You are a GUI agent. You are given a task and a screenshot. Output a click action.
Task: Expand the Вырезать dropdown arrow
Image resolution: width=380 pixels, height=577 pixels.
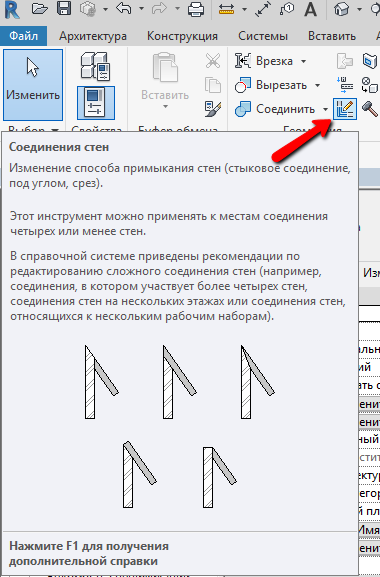[x=317, y=85]
